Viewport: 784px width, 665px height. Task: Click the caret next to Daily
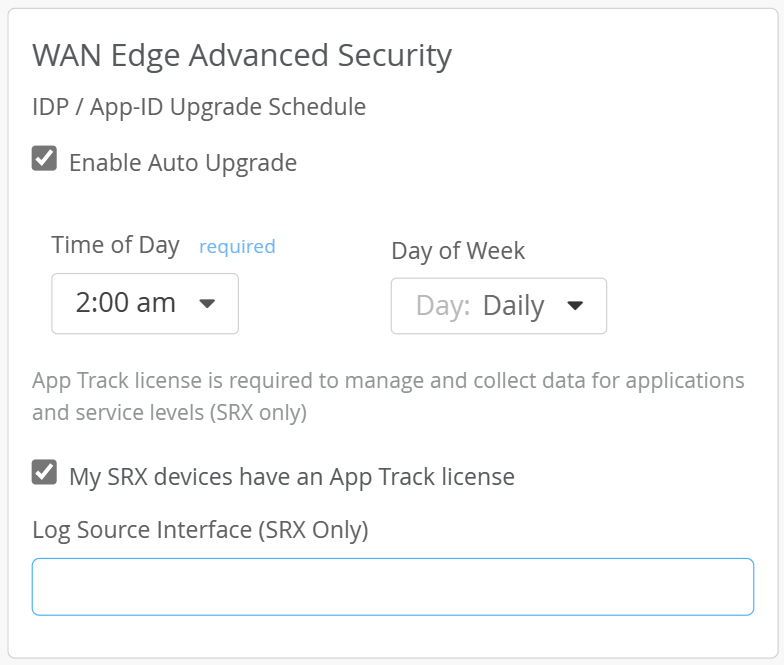click(575, 306)
